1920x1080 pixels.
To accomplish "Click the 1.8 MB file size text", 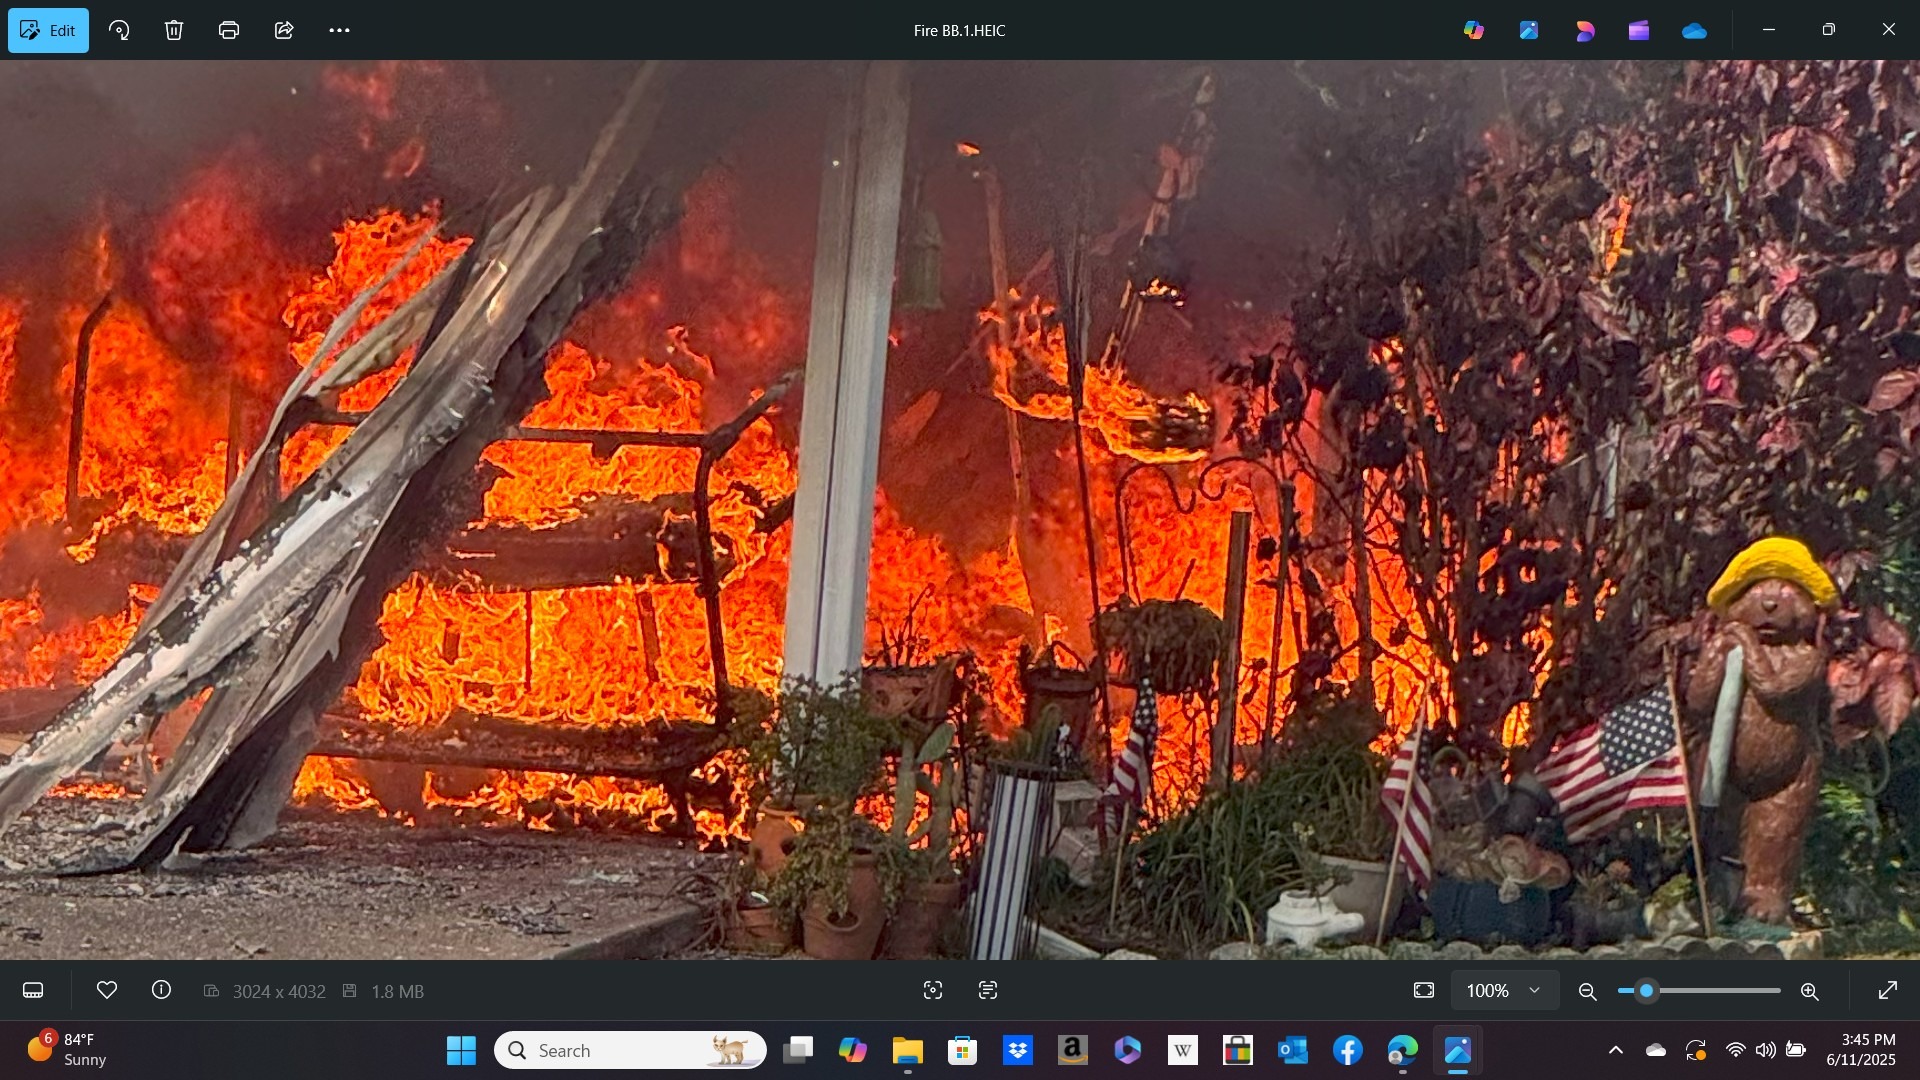I will (x=397, y=992).
